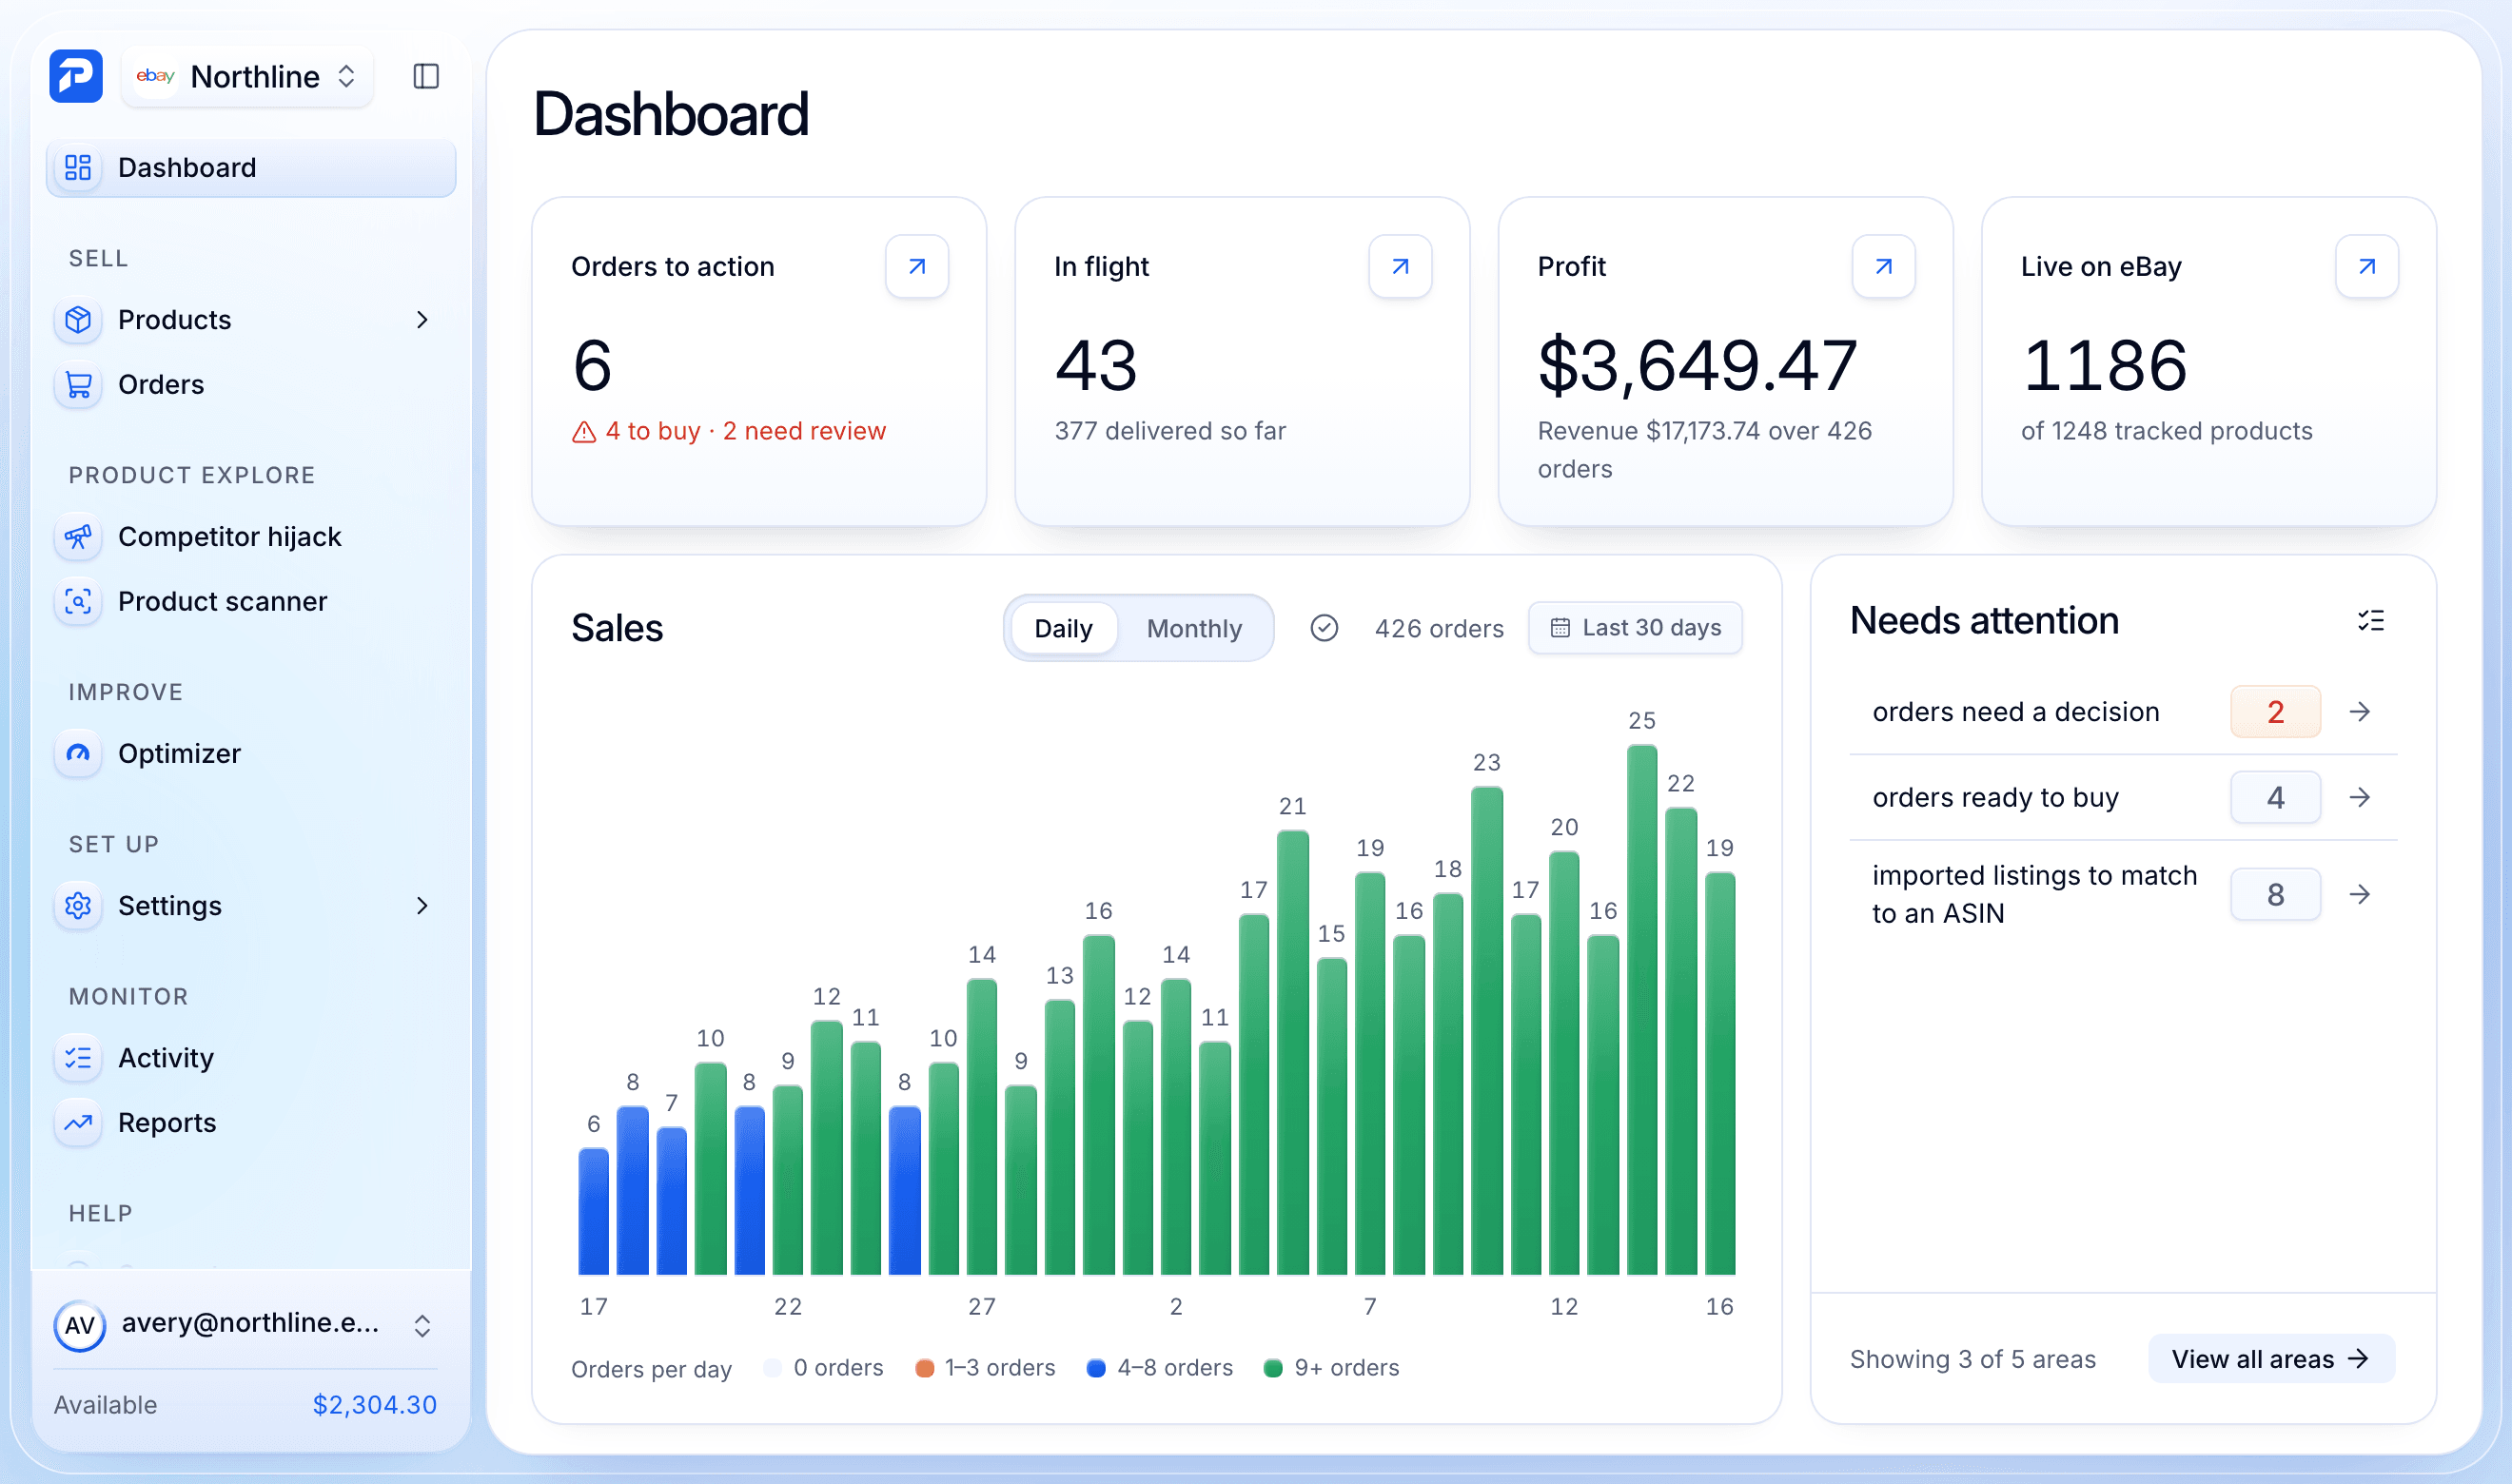Click the Reports trend icon
2512x1484 pixels.
[x=78, y=1123]
